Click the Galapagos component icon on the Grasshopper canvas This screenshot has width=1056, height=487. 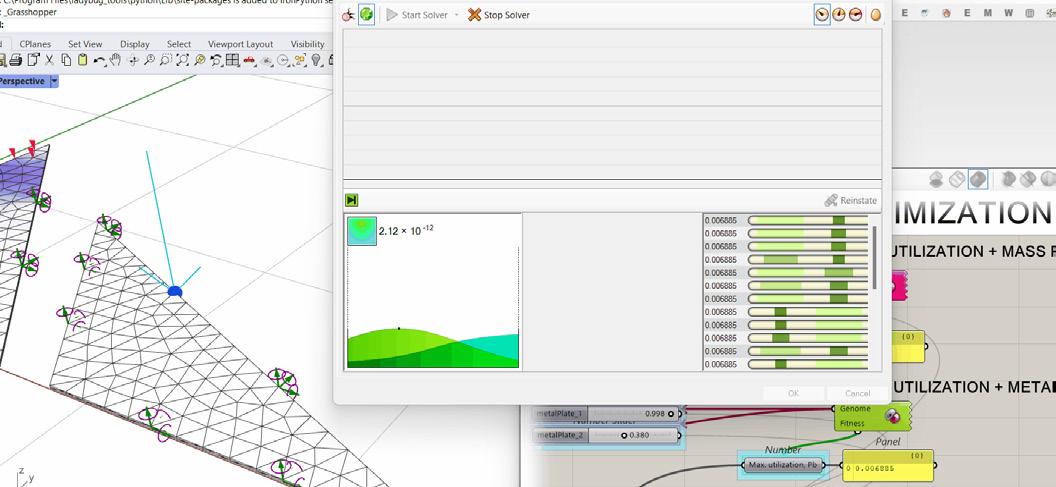pos(893,416)
